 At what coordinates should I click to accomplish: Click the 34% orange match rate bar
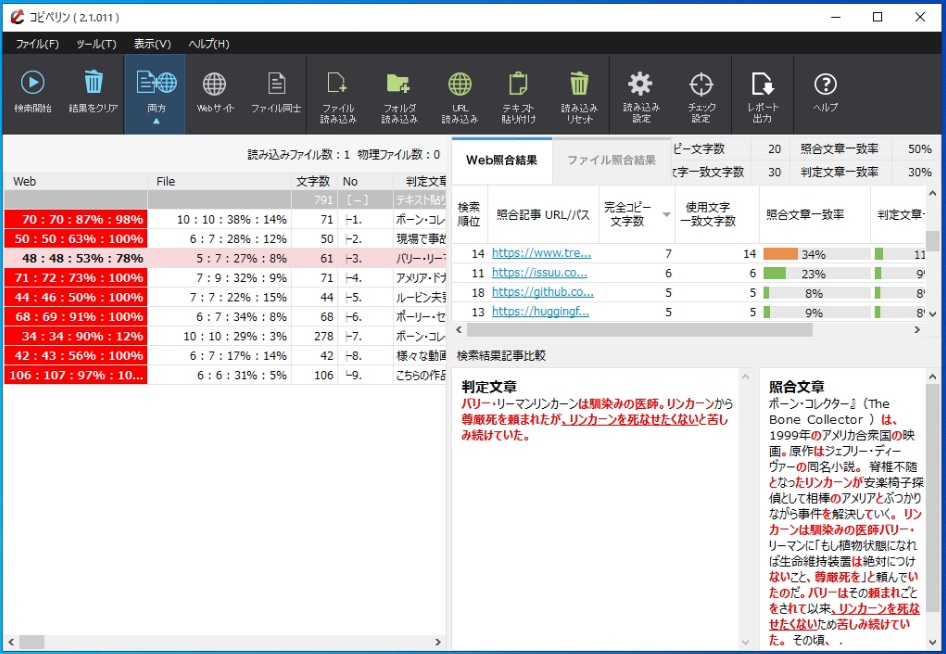click(x=780, y=254)
